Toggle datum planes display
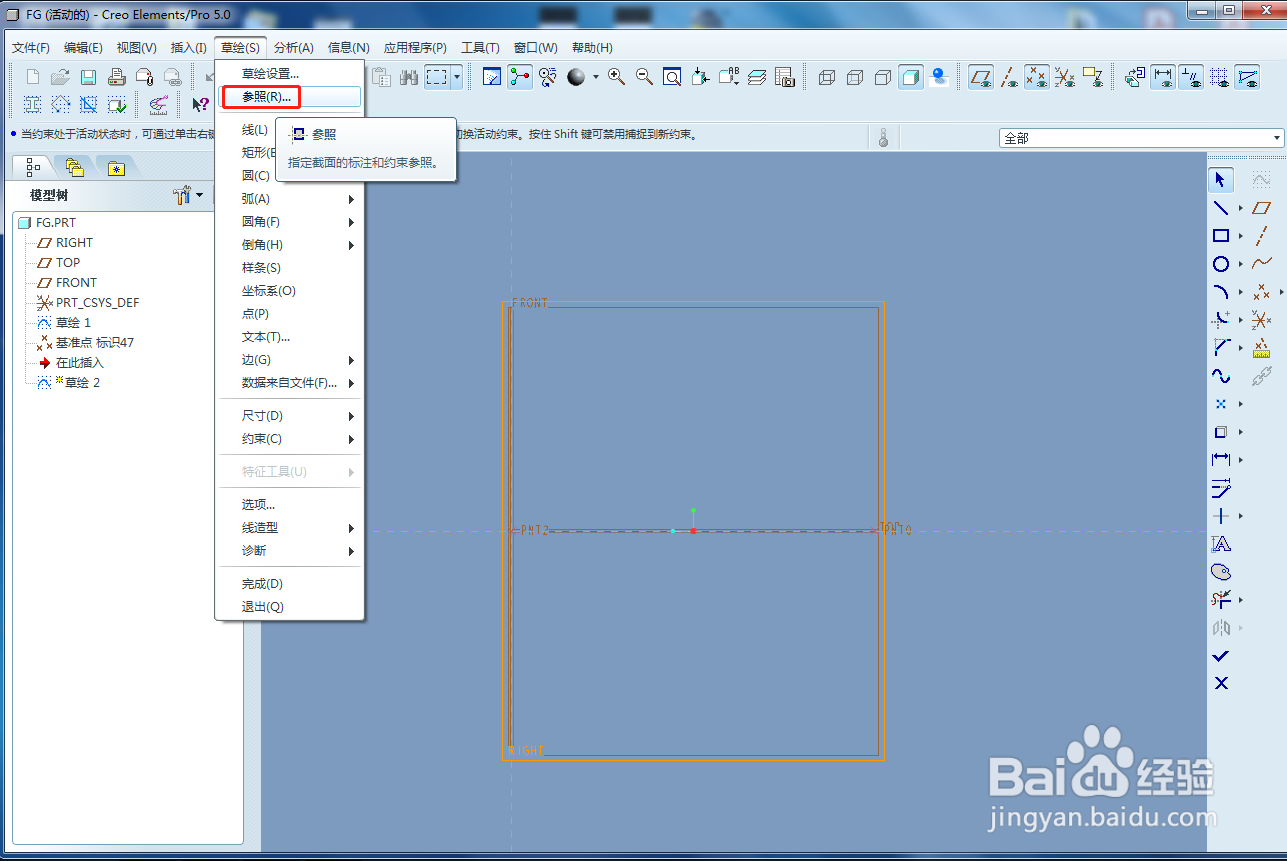 [x=982, y=77]
